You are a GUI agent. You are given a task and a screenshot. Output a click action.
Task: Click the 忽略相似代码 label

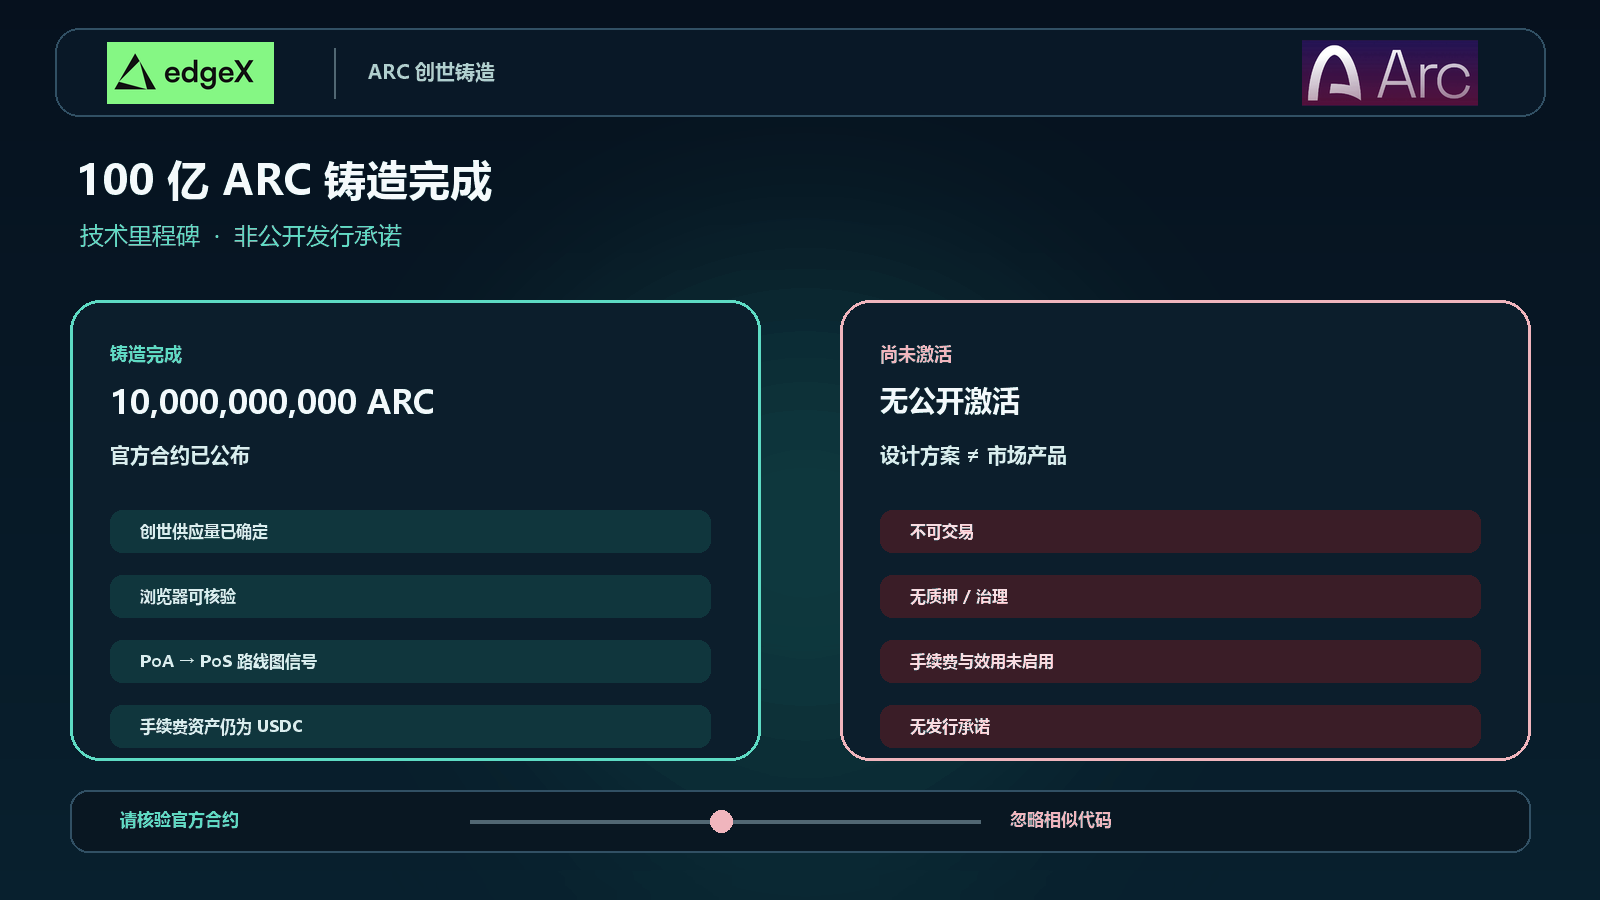pos(1060,820)
